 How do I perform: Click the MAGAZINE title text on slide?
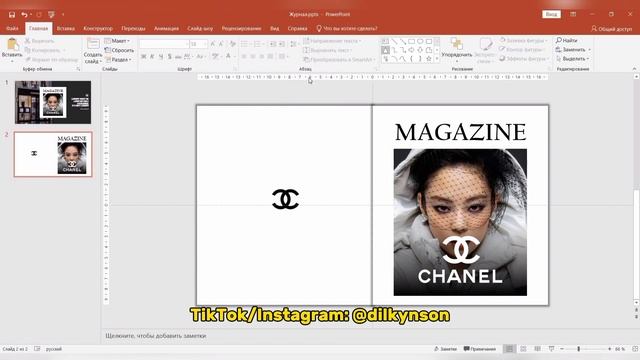460,132
